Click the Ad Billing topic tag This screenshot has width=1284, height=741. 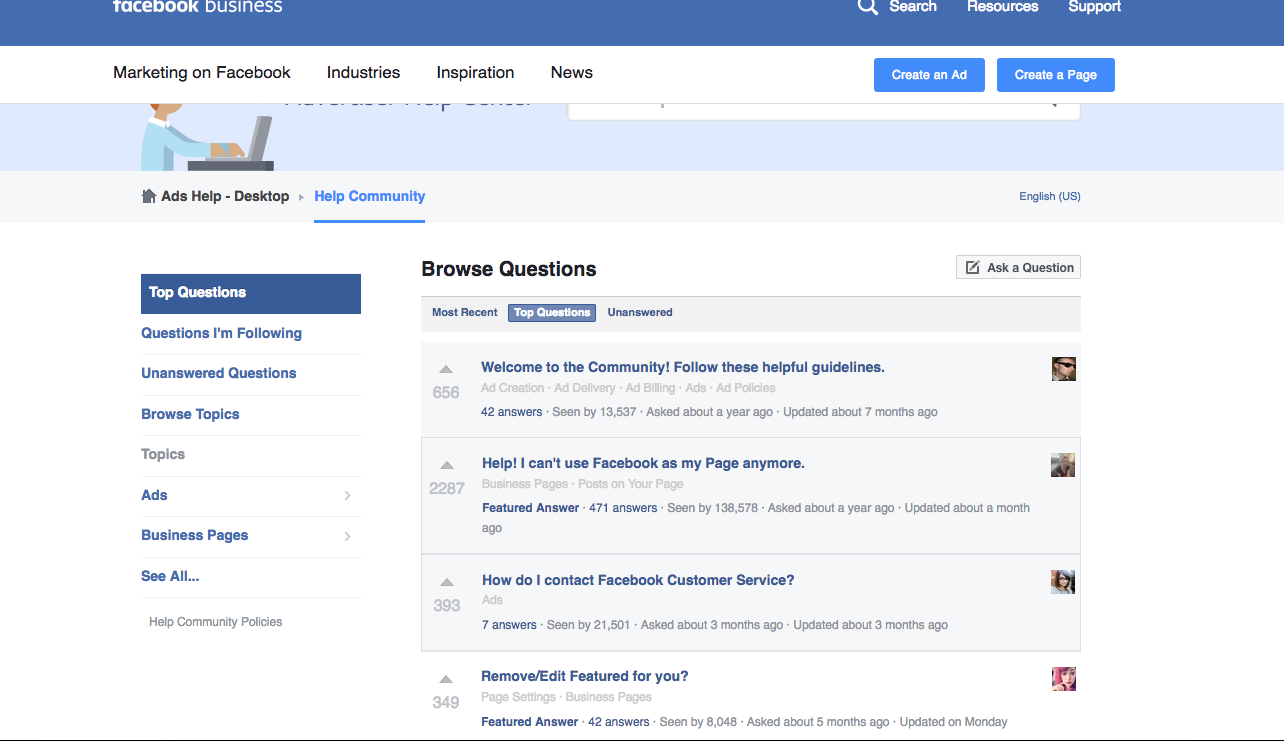pos(651,388)
